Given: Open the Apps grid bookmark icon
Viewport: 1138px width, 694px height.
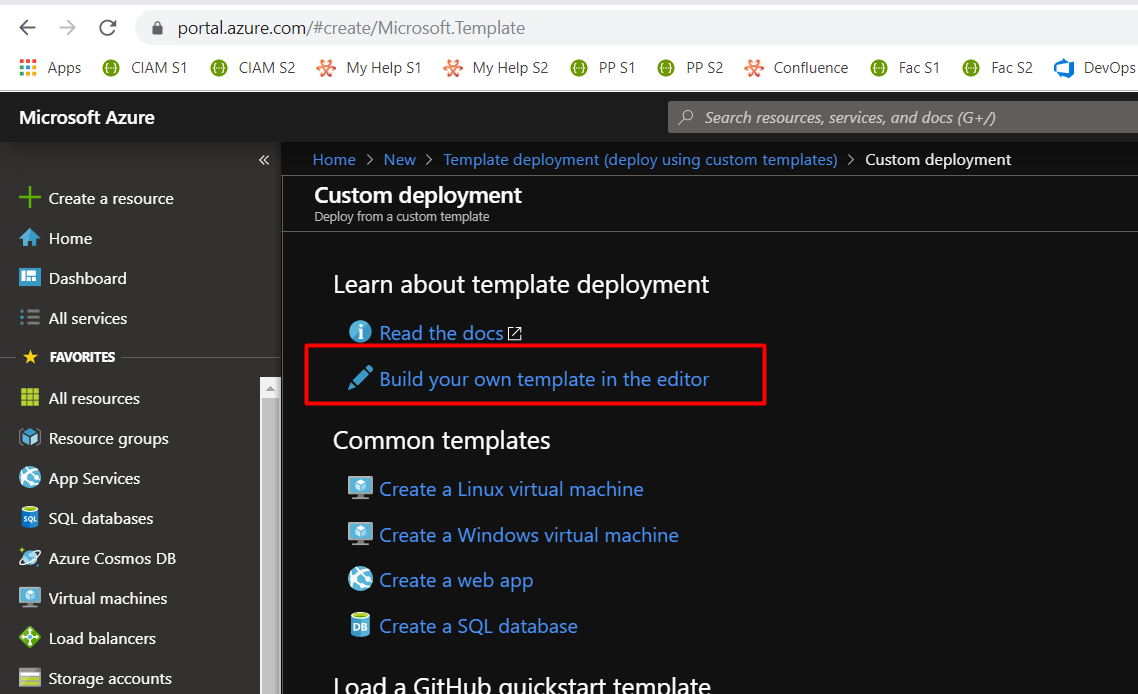Looking at the screenshot, I should point(28,68).
